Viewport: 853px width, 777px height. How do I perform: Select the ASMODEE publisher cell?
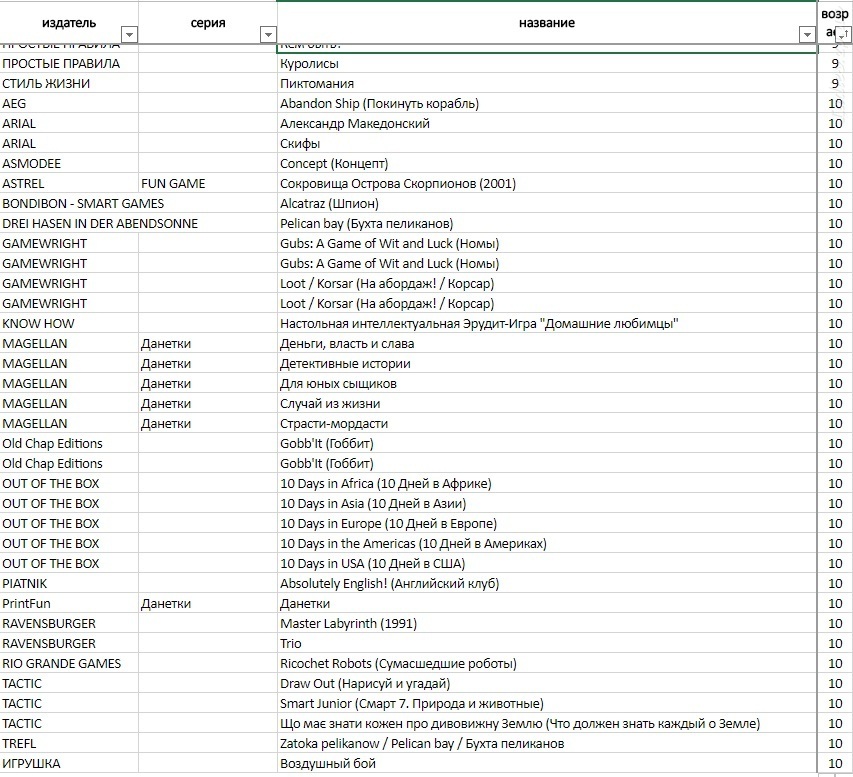pyautogui.click(x=69, y=164)
